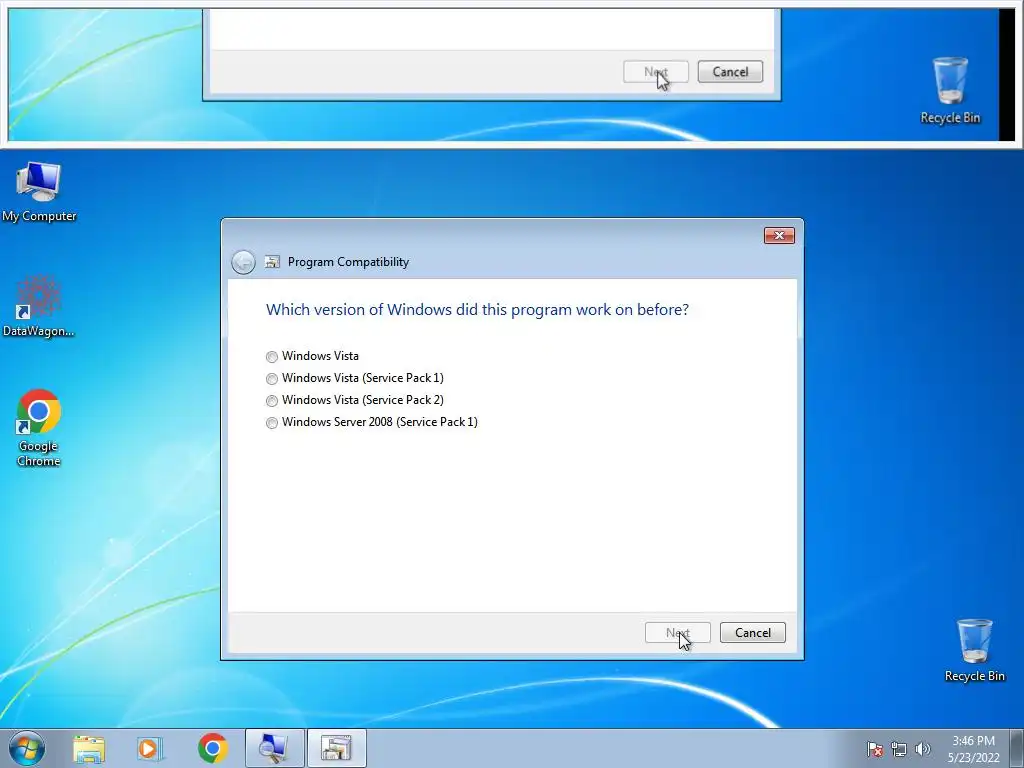Click the 'Which version of Windows' heading

(477, 310)
